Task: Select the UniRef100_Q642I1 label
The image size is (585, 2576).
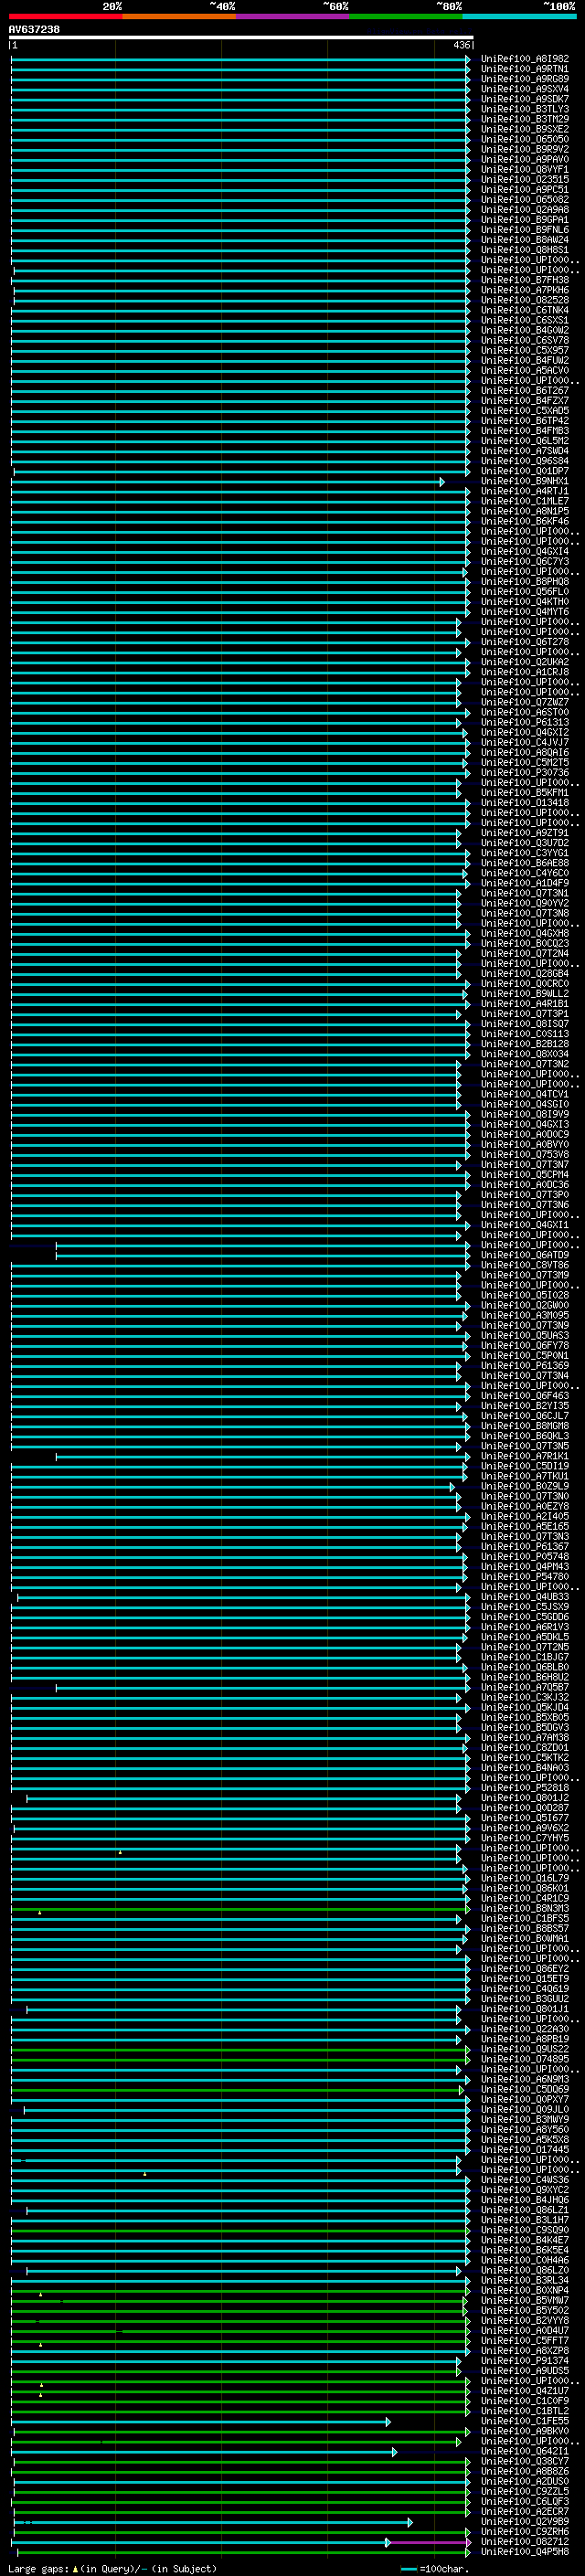Action: [x=525, y=2451]
